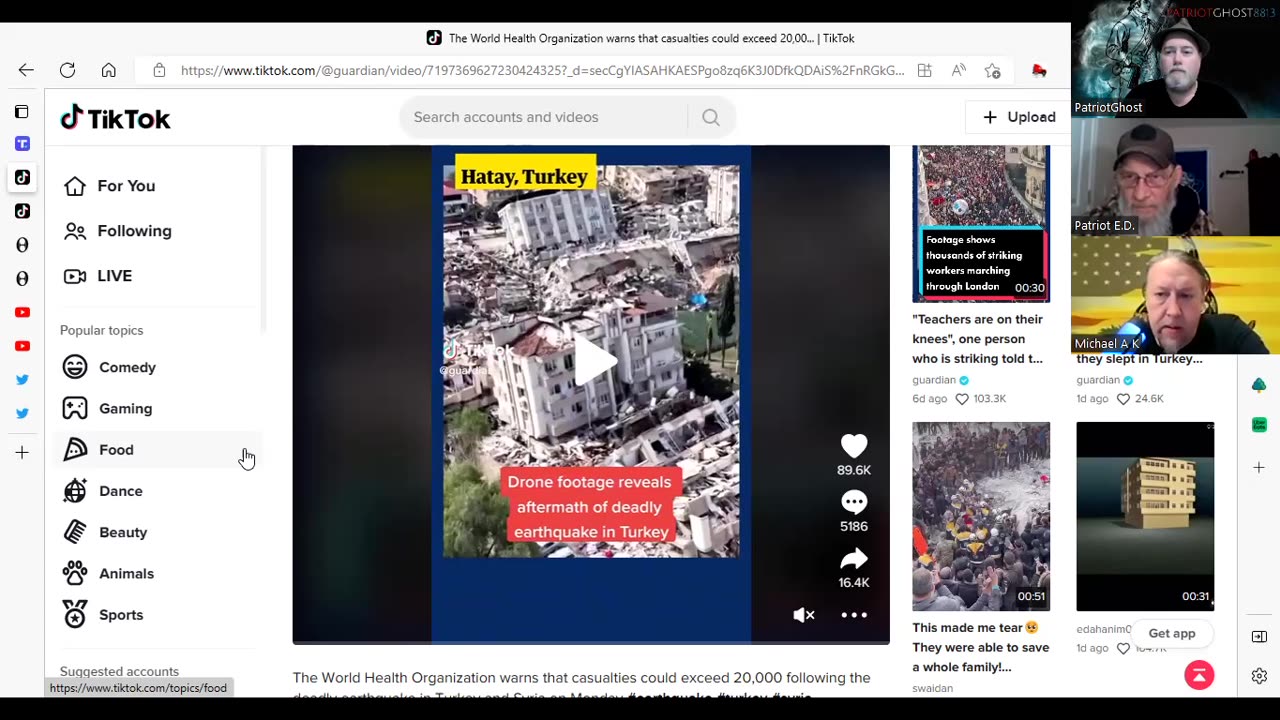1280x720 pixels.
Task: Click the apps grid icon in address bar
Action: tap(924, 70)
